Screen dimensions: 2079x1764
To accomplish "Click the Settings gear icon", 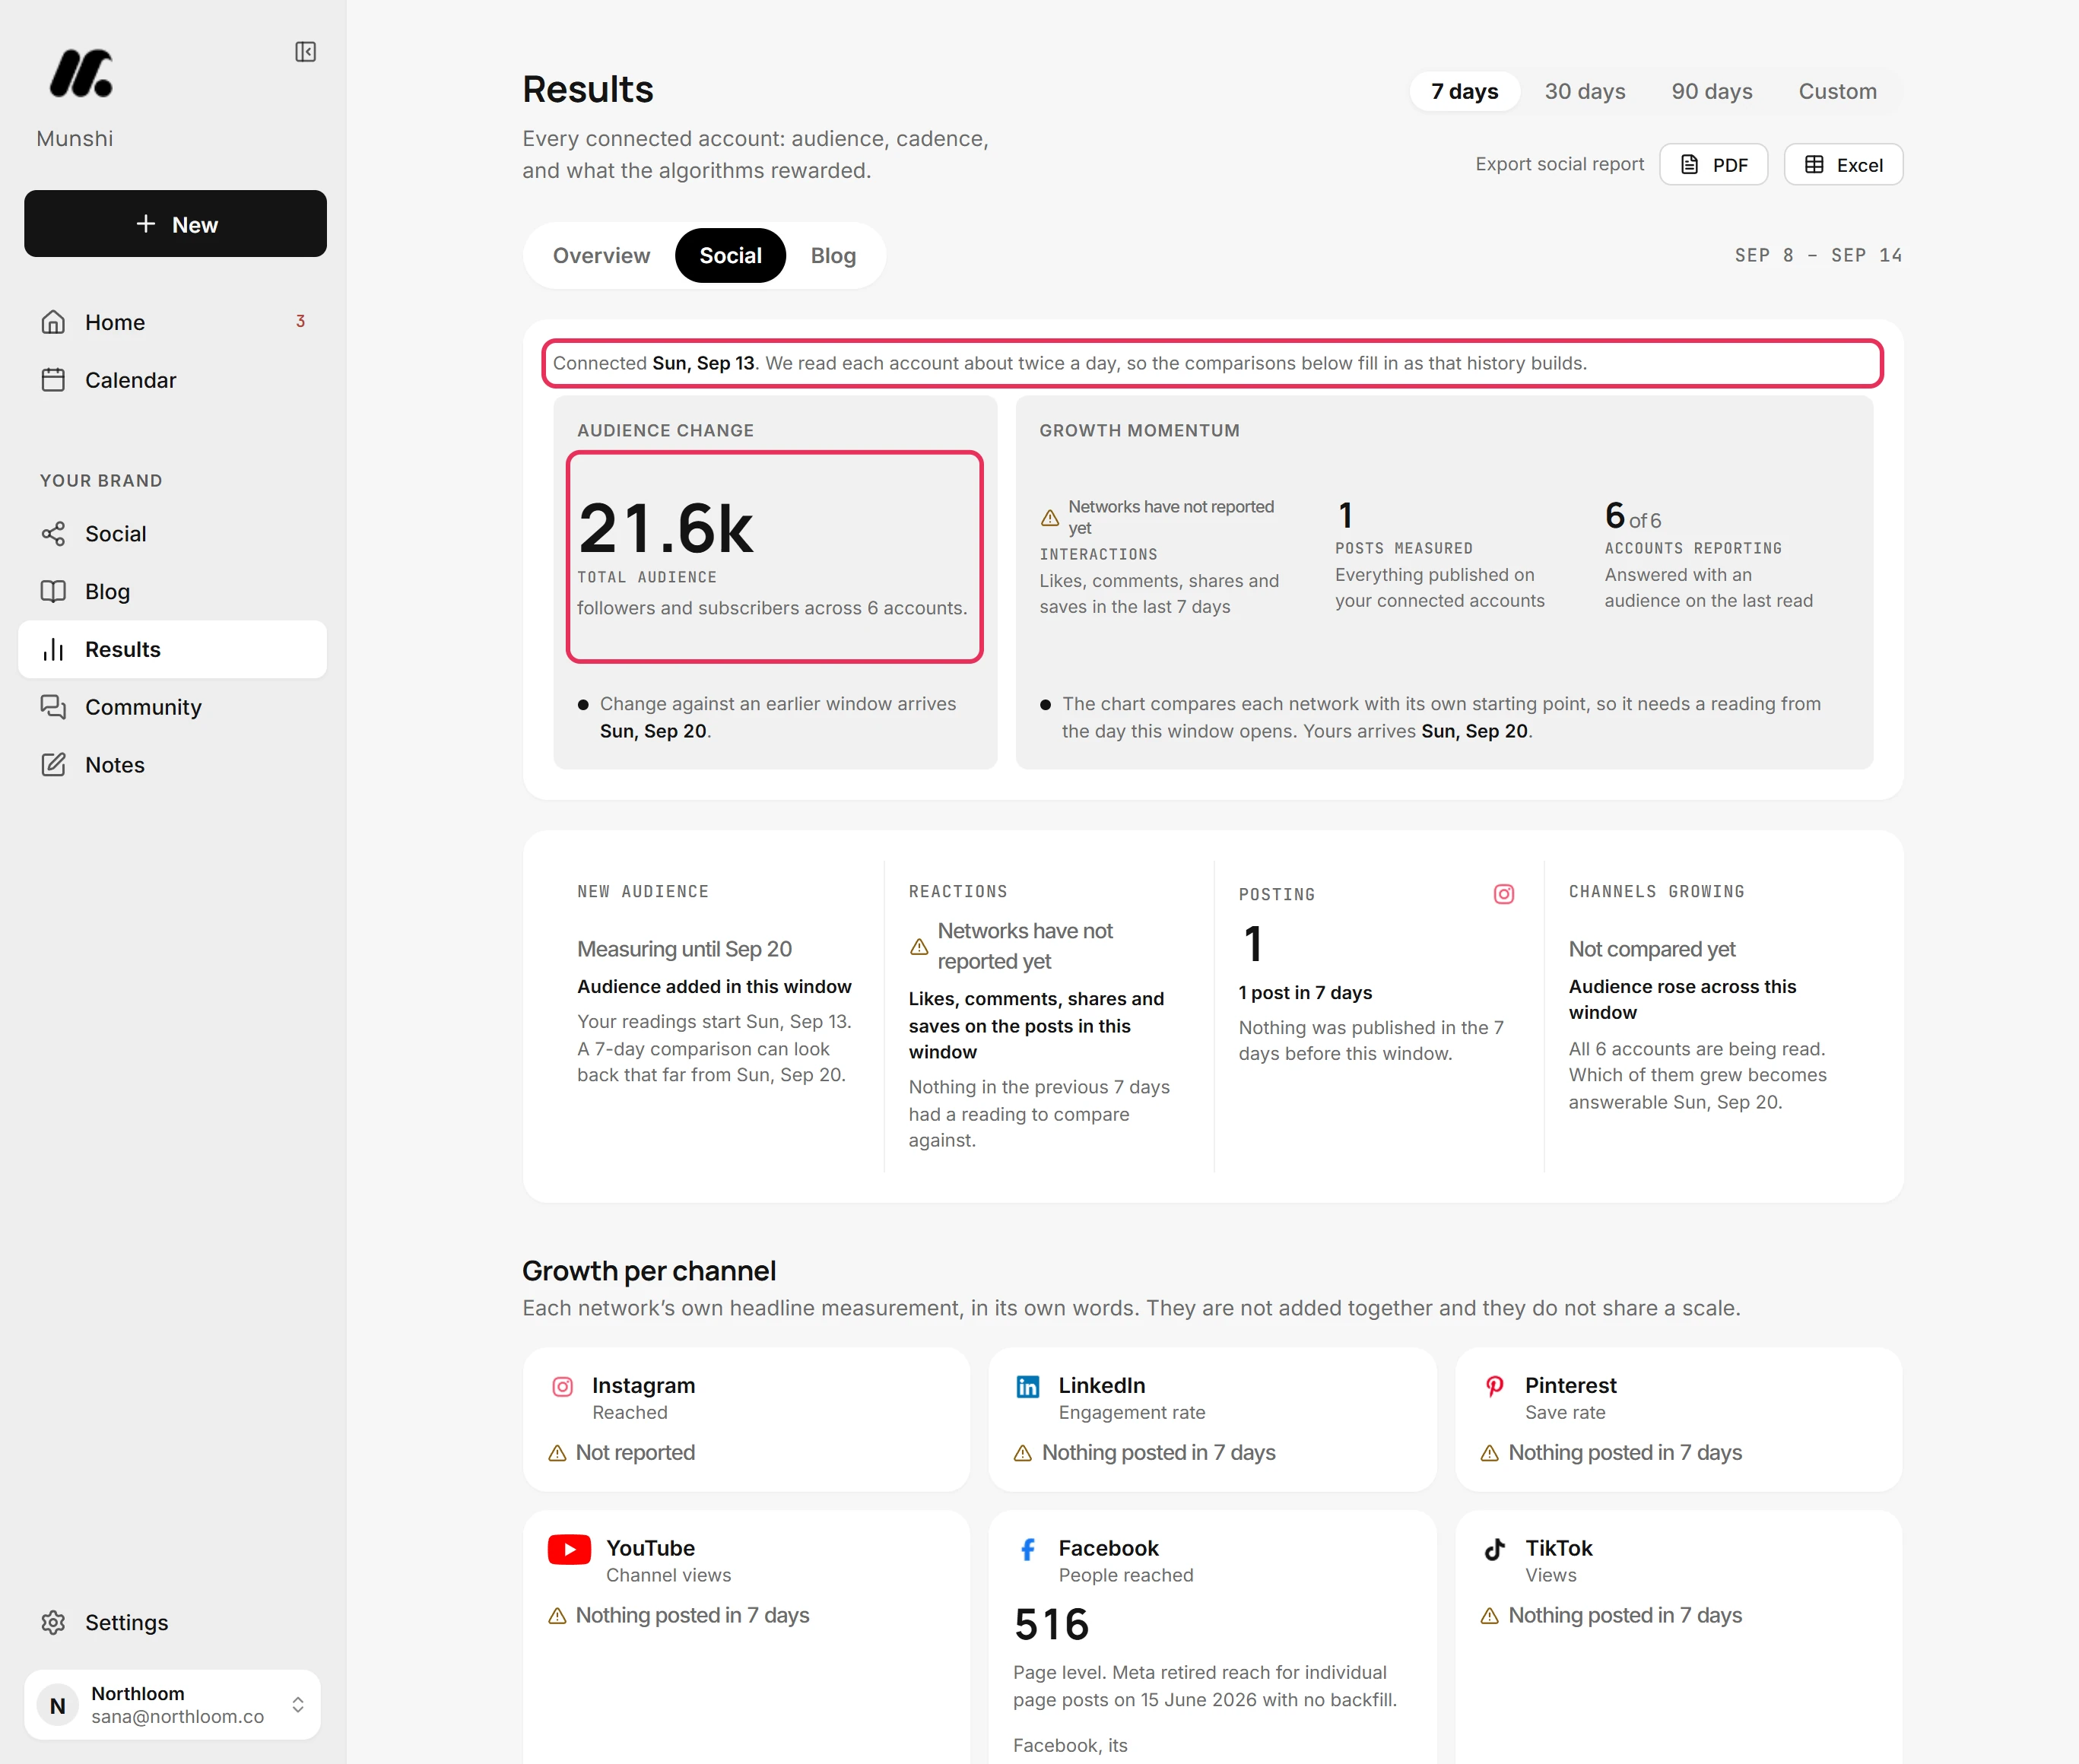I will 53,1622.
